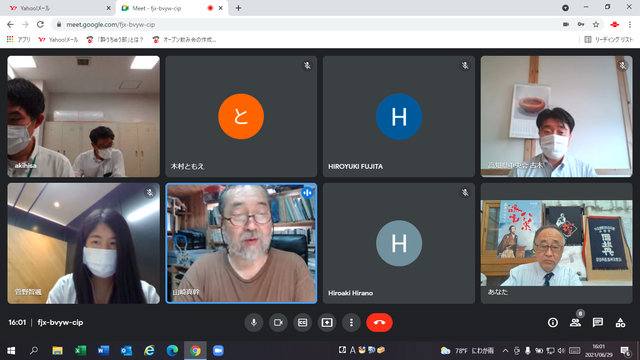Open the アプリ bookmarks shortcut
The image size is (640, 360).
pyautogui.click(x=19, y=40)
